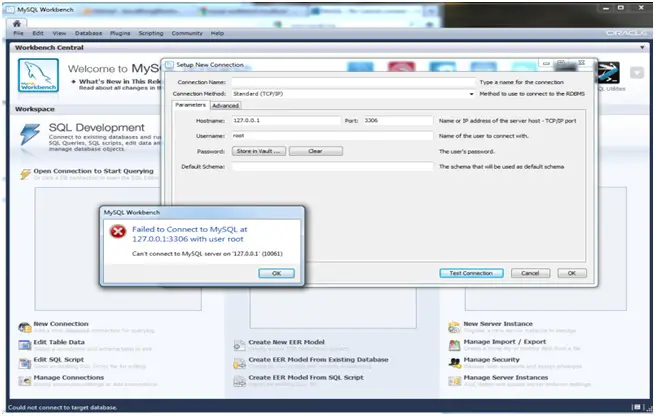Click the title bar MySQL Workbench app icon
This screenshot has height=416, width=655.
(x=10, y=9)
